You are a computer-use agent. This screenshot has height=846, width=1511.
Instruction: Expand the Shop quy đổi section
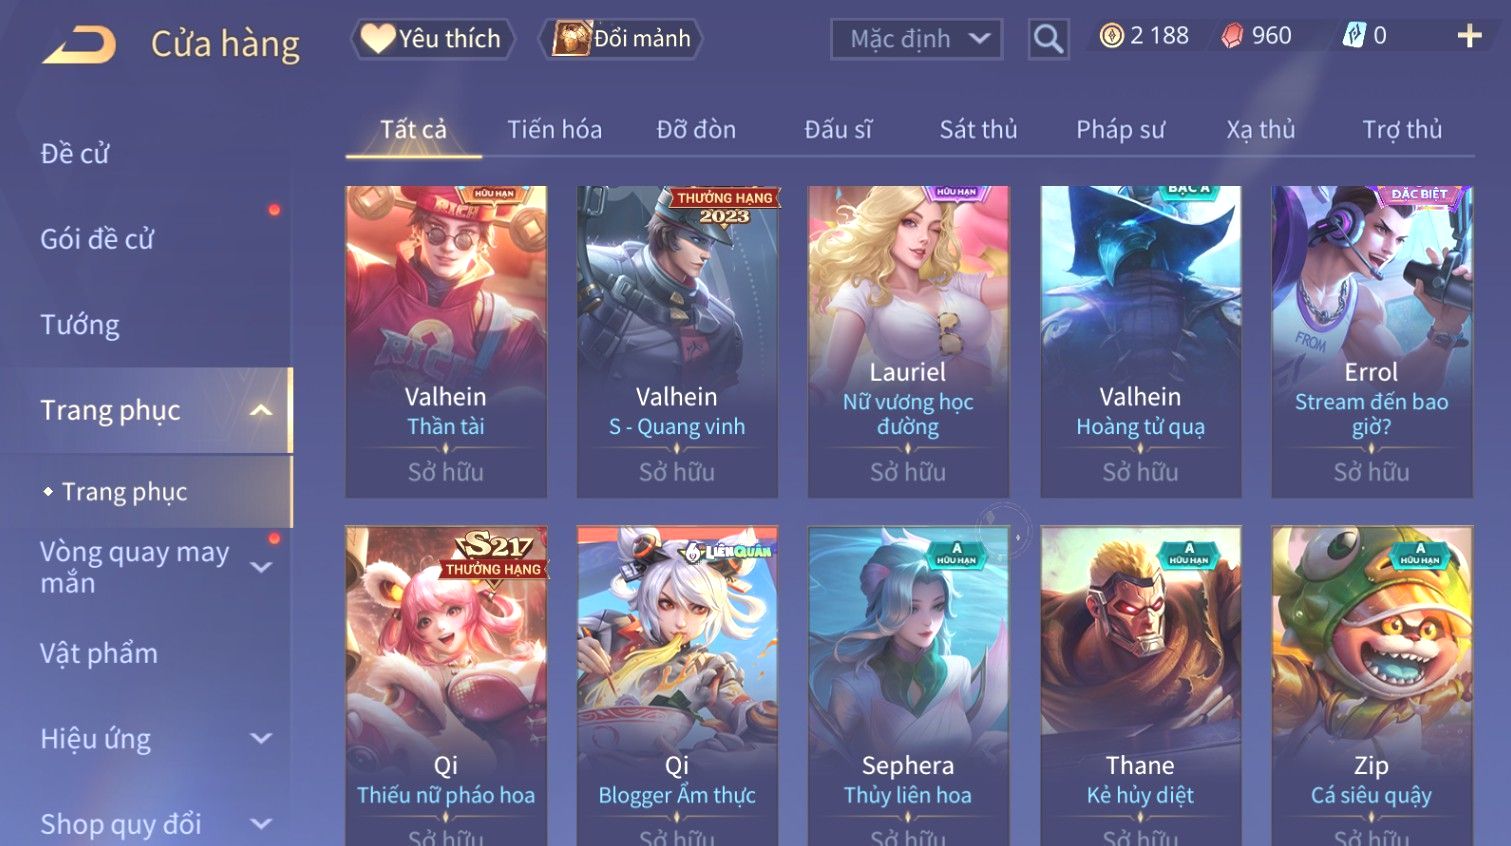[x=261, y=824]
